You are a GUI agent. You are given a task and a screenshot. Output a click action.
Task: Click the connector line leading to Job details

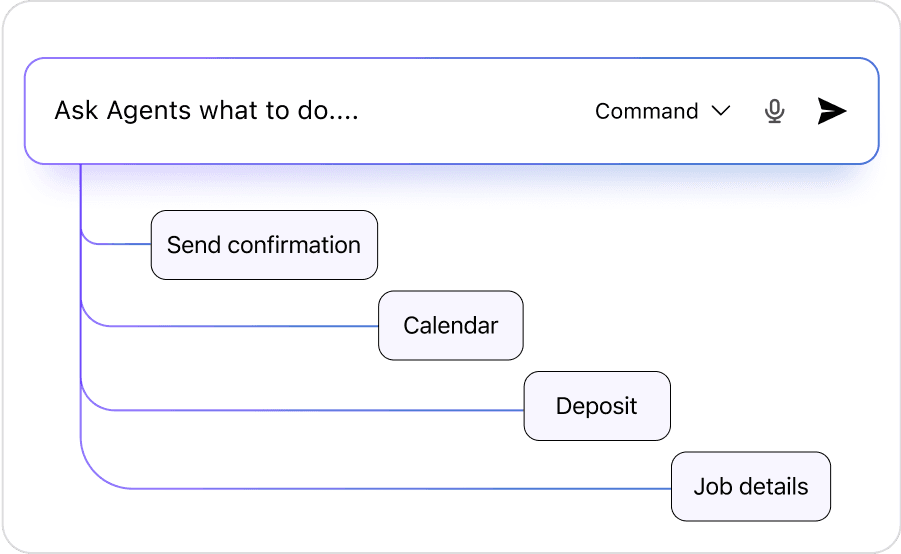coord(400,489)
